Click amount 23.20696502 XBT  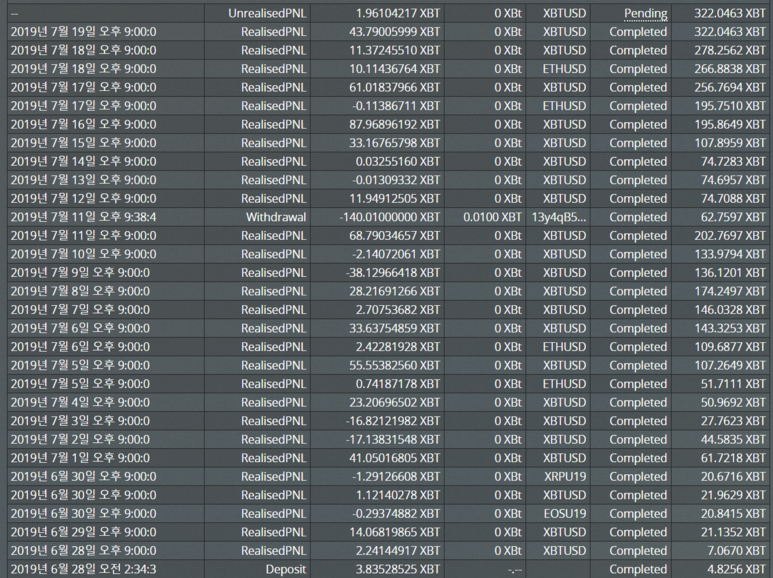tap(394, 402)
